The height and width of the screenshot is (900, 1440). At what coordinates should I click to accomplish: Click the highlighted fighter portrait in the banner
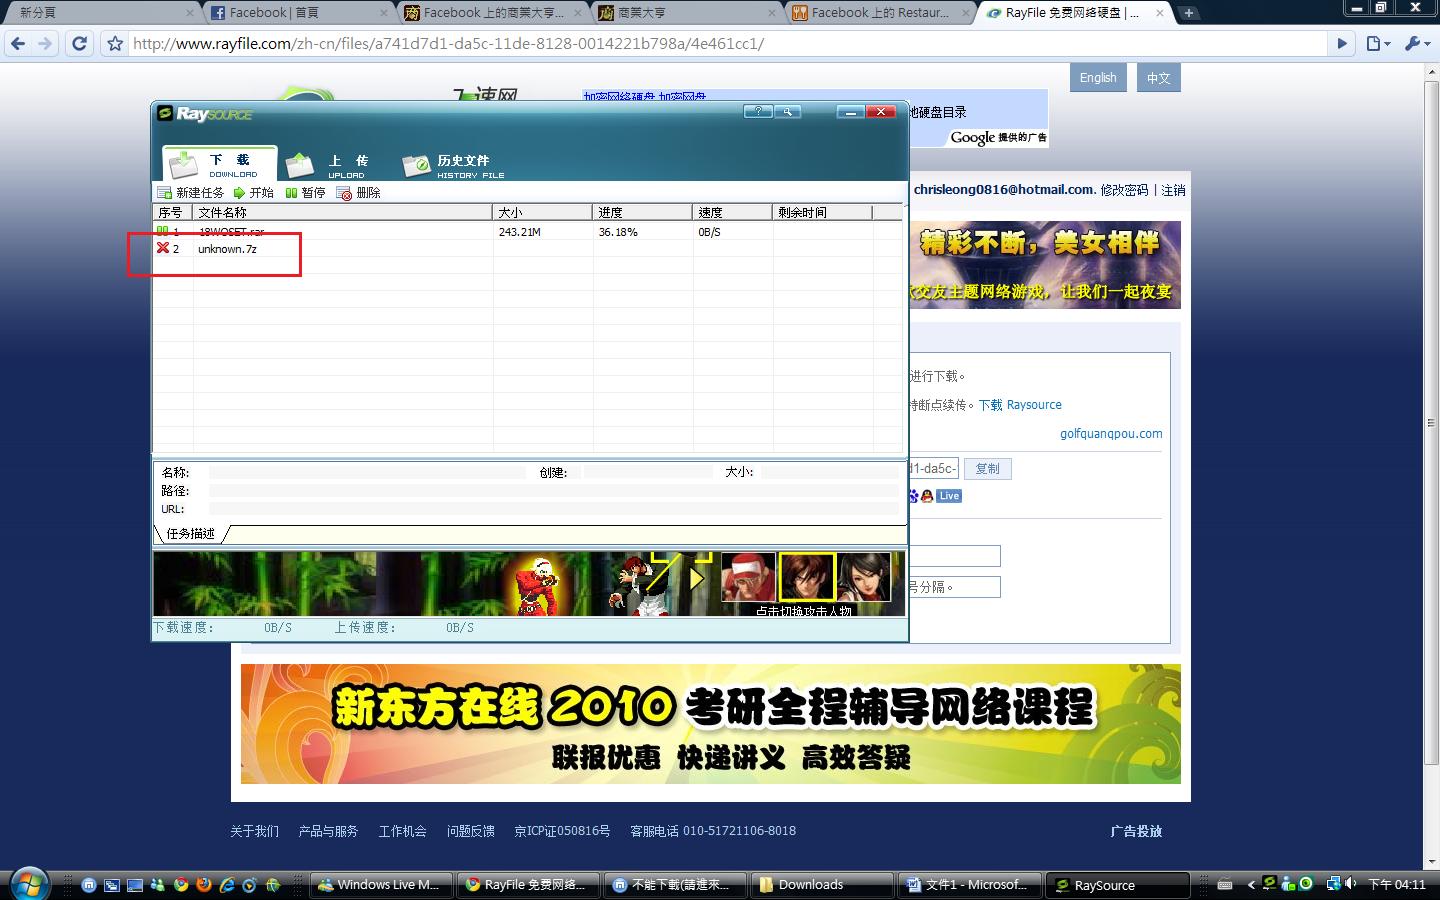pos(807,577)
